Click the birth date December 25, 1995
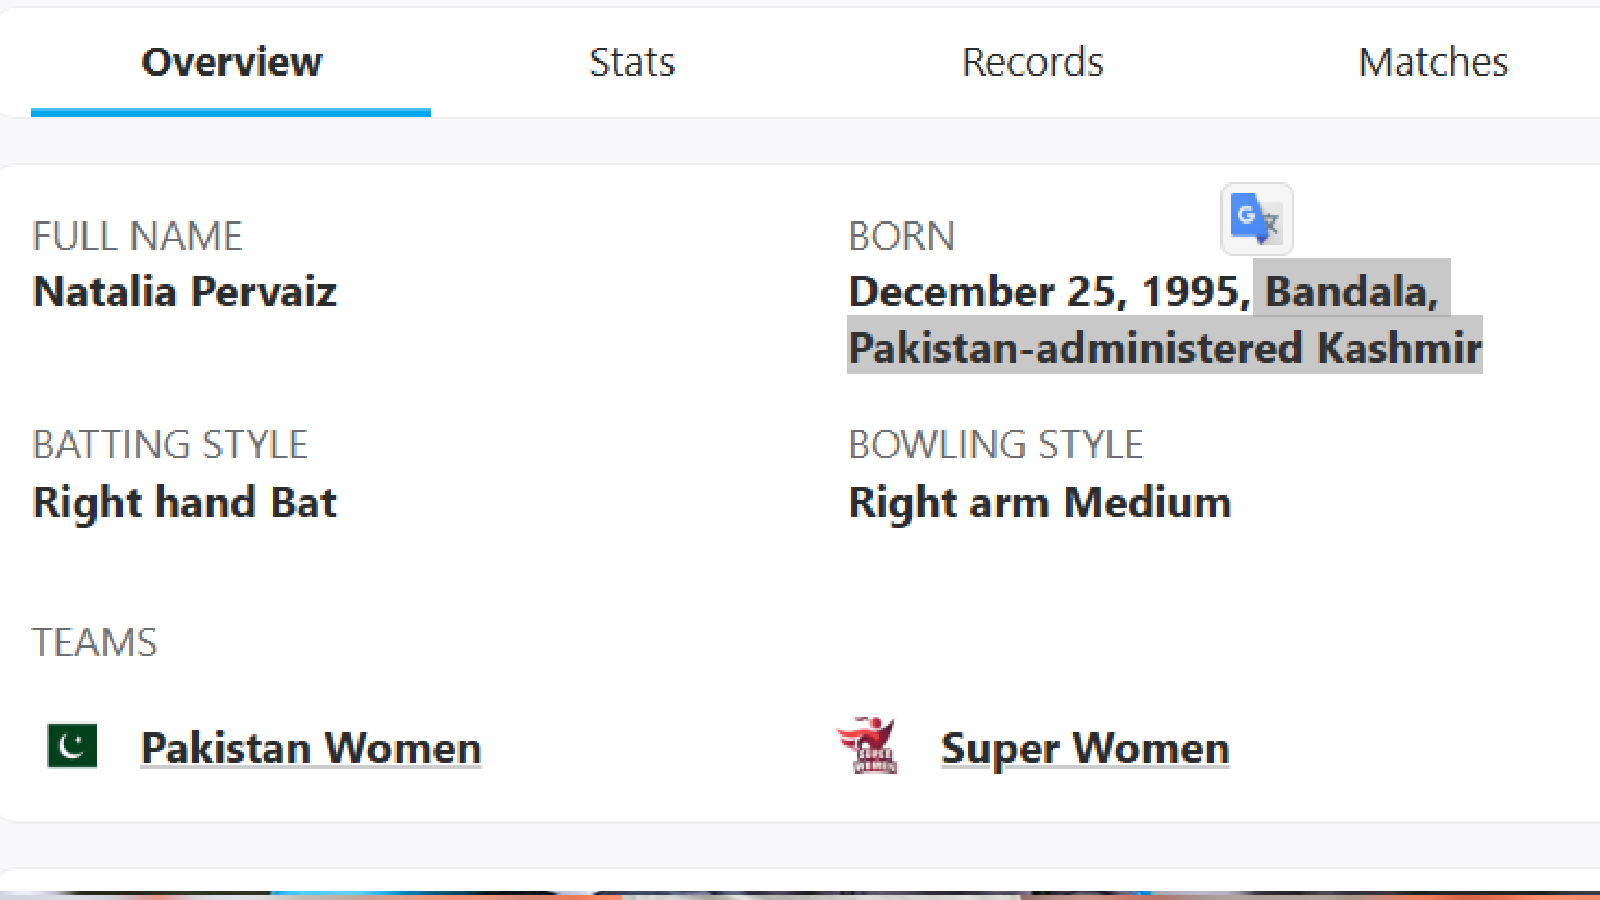Screen dimensions: 1600x900 point(1048,292)
